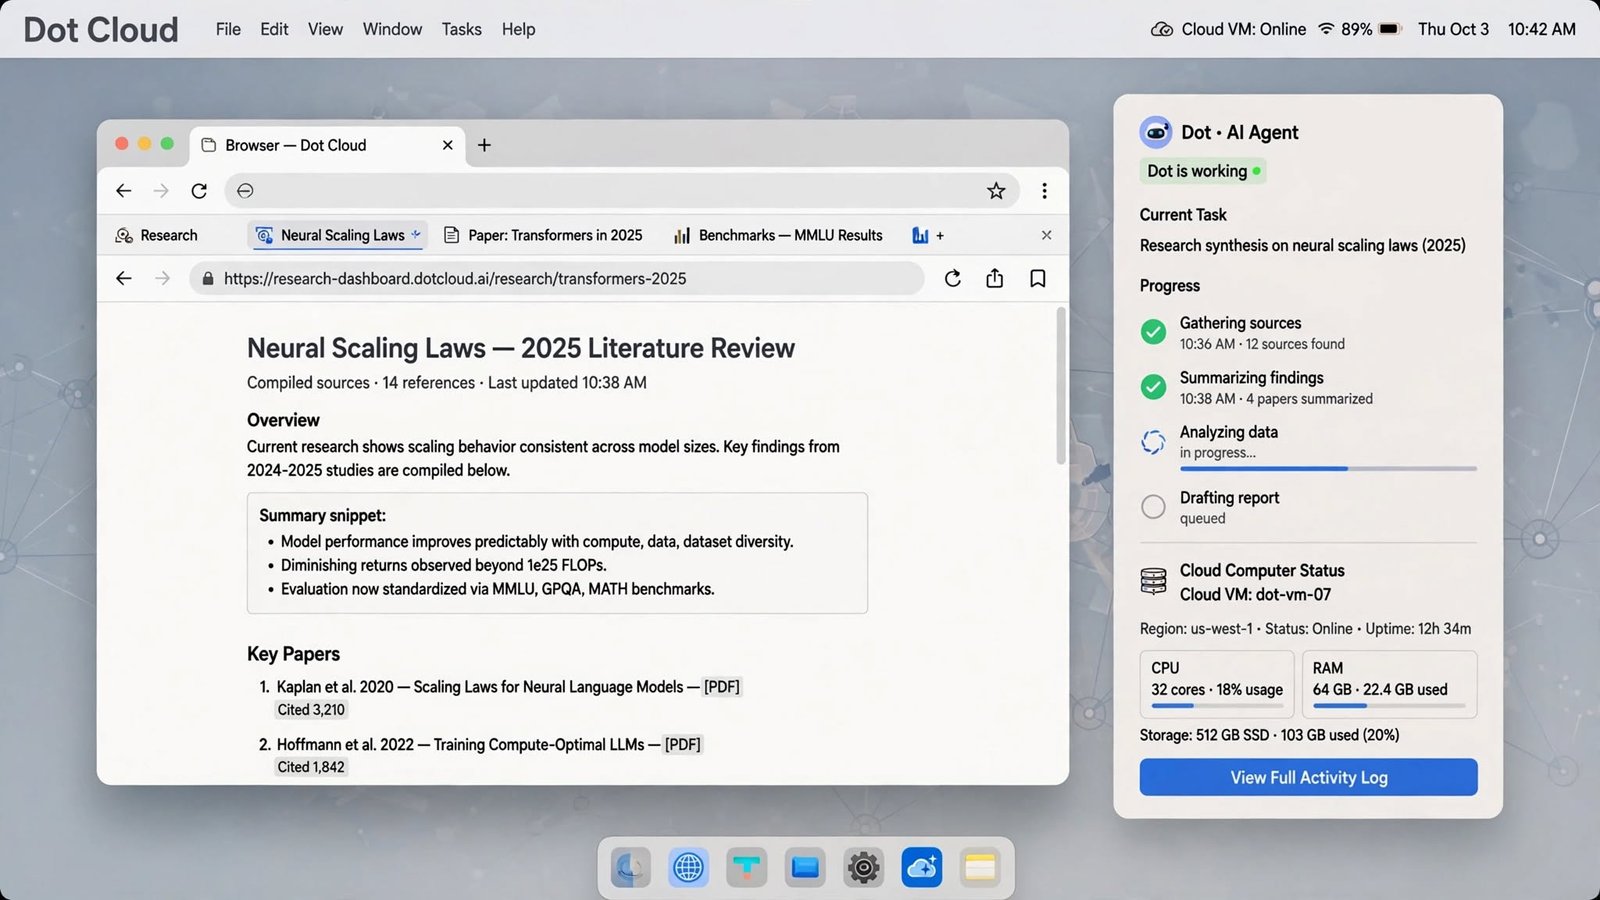Close the bookmarks bar with X

pyautogui.click(x=1046, y=235)
